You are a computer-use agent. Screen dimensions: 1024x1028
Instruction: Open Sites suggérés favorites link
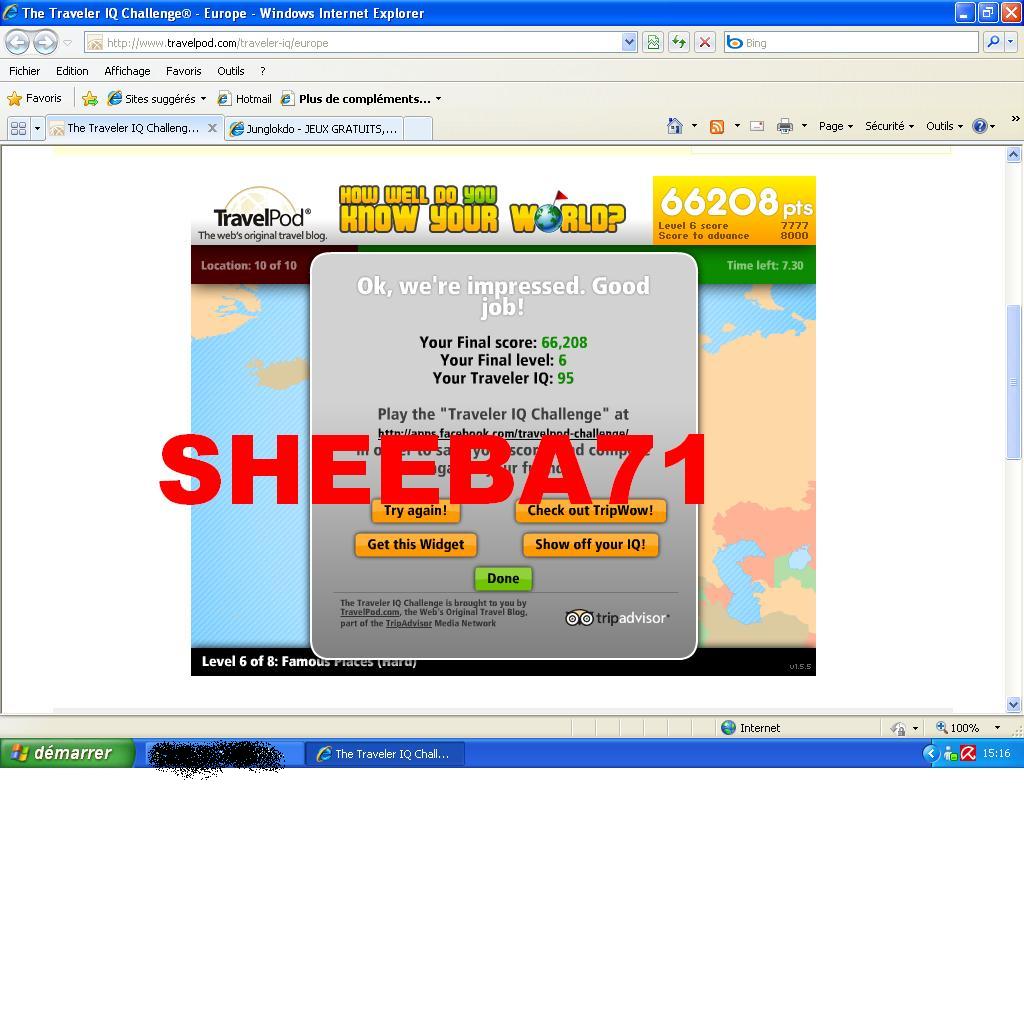157,98
